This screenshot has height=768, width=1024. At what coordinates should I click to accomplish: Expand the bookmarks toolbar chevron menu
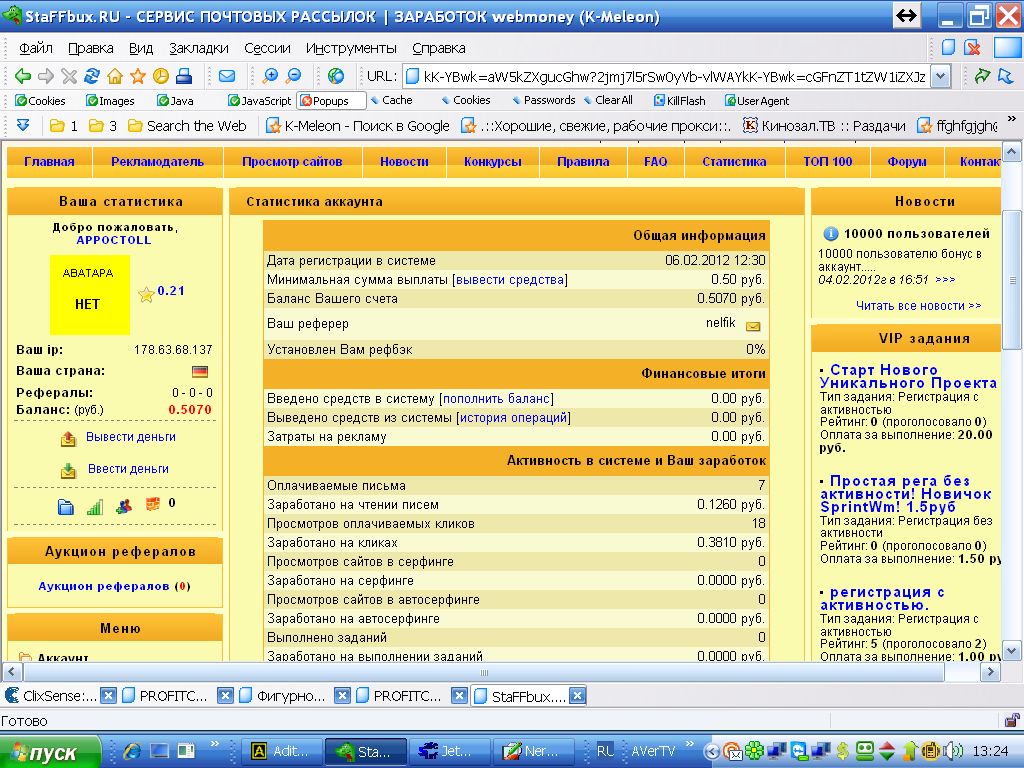pyautogui.click(x=23, y=126)
